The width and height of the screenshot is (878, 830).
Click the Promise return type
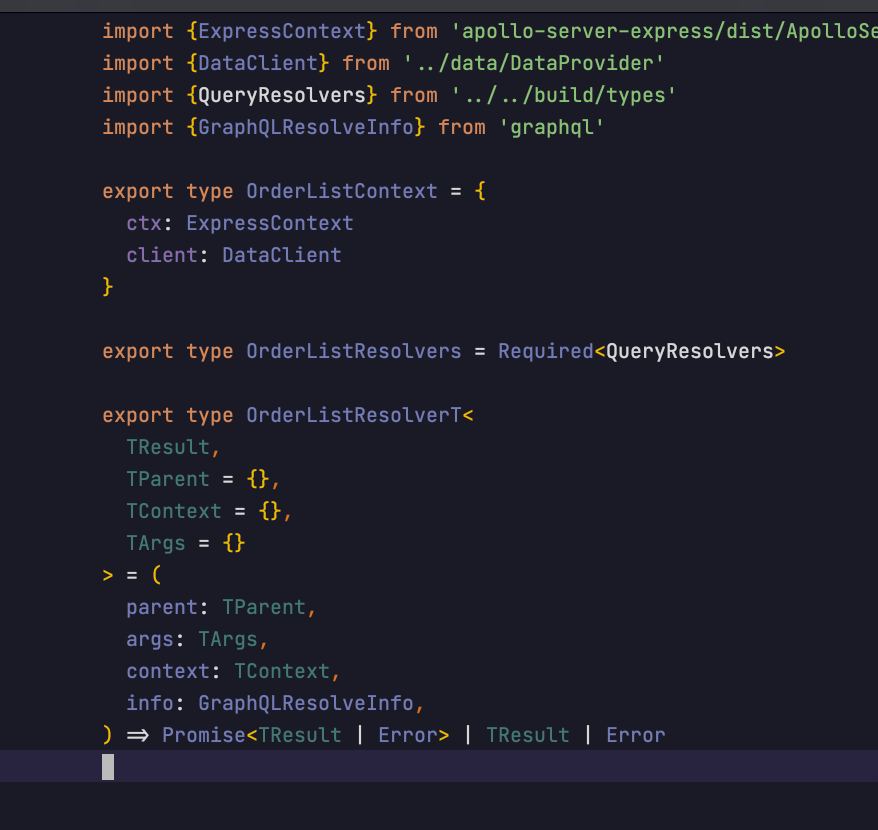[x=204, y=735]
